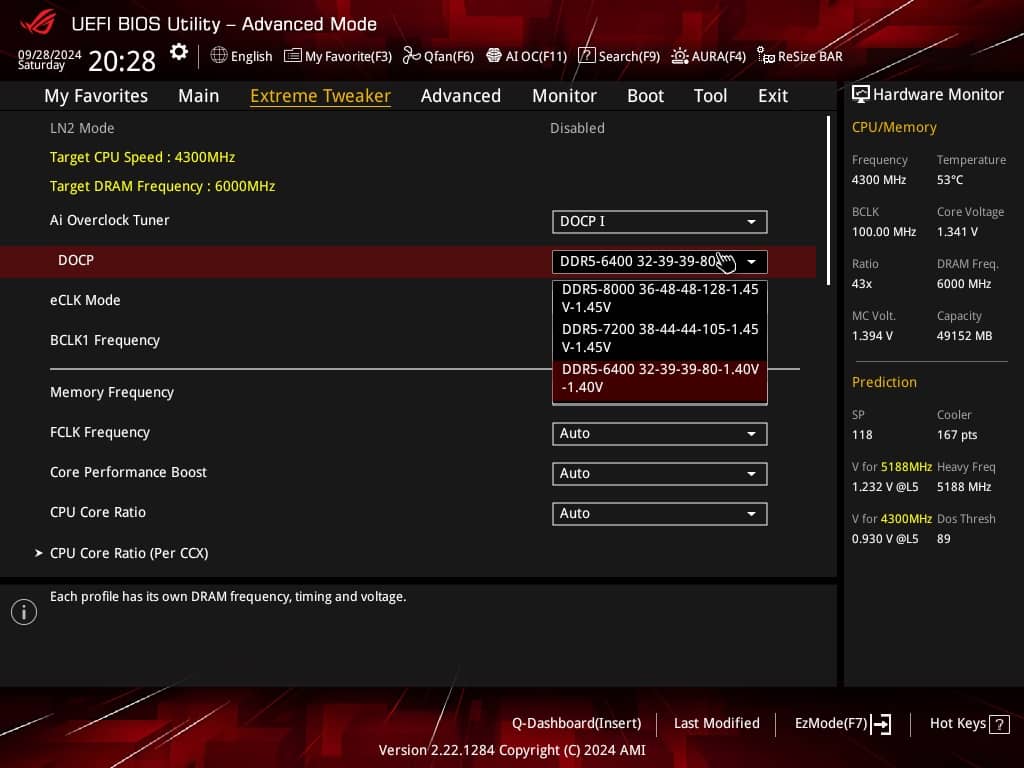Click the Version 2.22.1284 copyright text
Viewport: 1024px width, 768px height.
pyautogui.click(x=512, y=750)
